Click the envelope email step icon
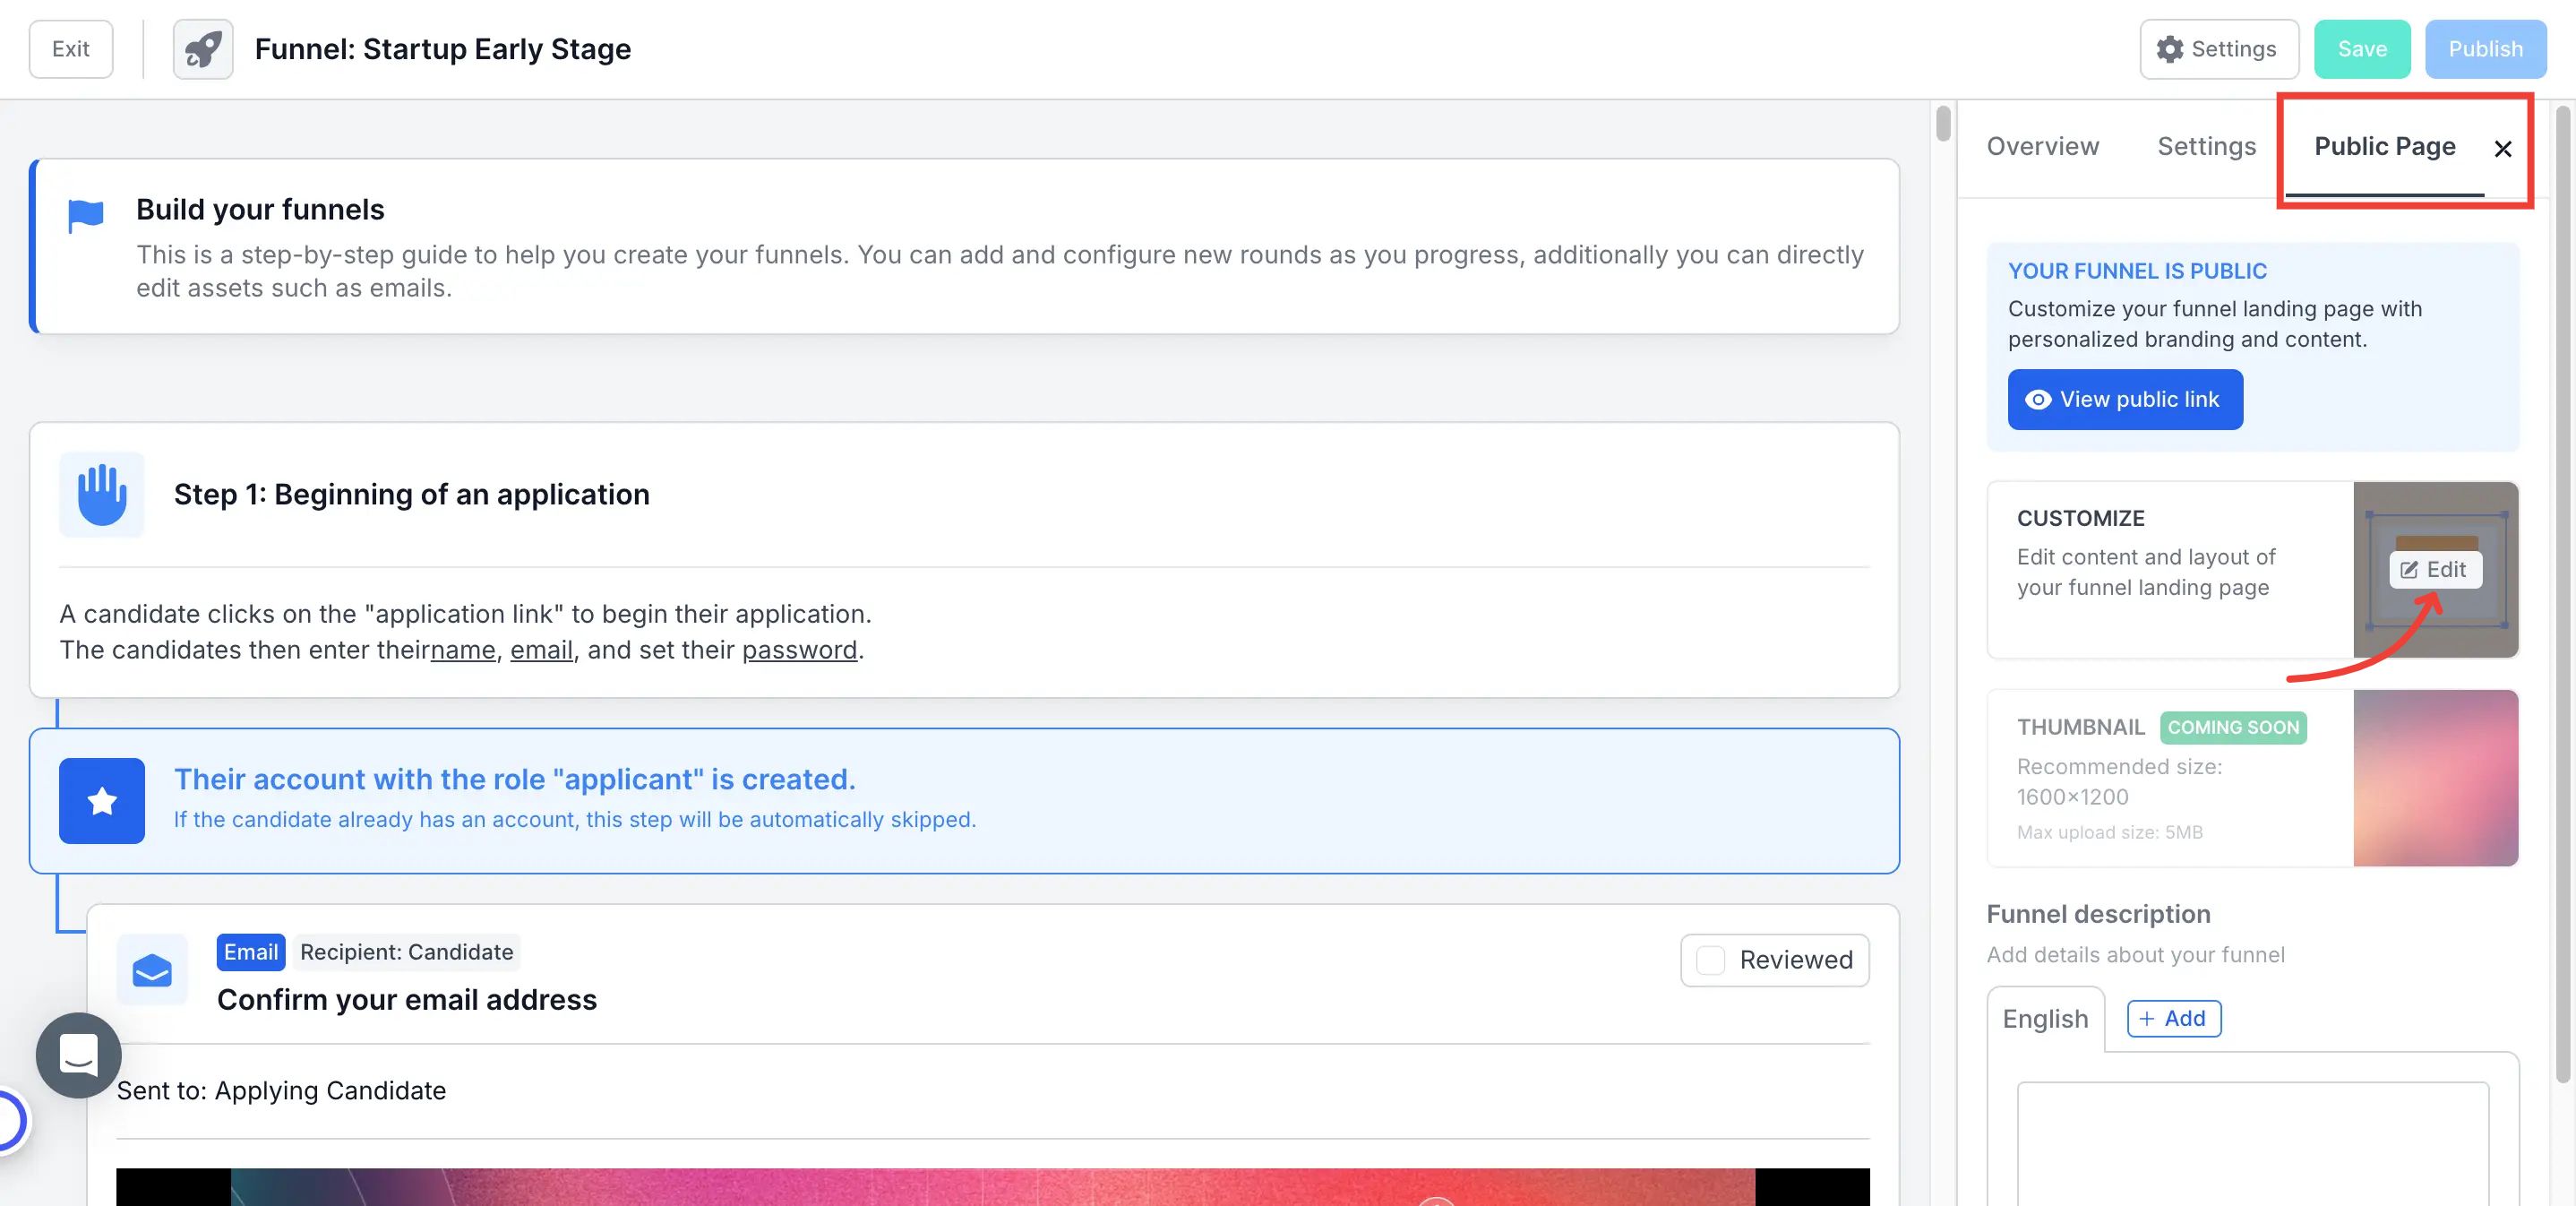Image resolution: width=2576 pixels, height=1206 pixels. pyautogui.click(x=152, y=969)
